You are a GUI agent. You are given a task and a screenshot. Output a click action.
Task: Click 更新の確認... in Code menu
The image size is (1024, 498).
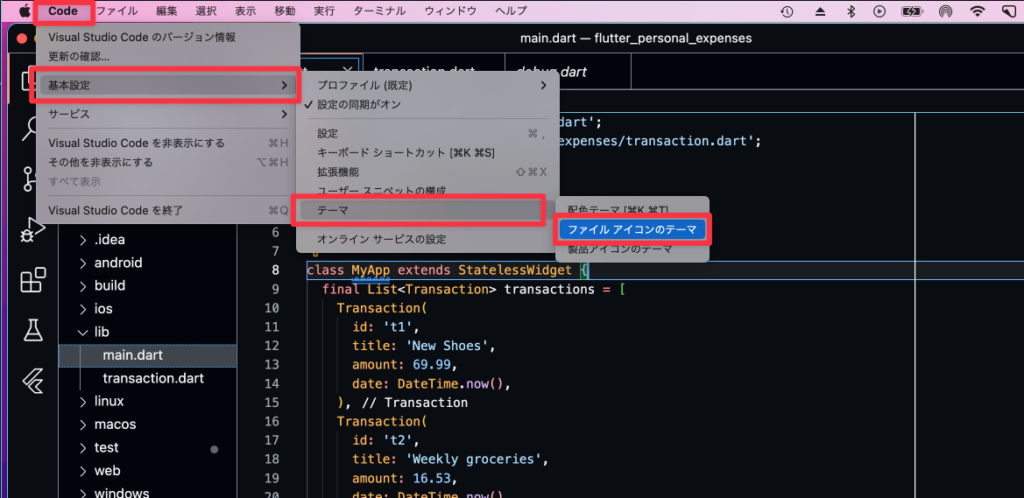tap(80, 56)
